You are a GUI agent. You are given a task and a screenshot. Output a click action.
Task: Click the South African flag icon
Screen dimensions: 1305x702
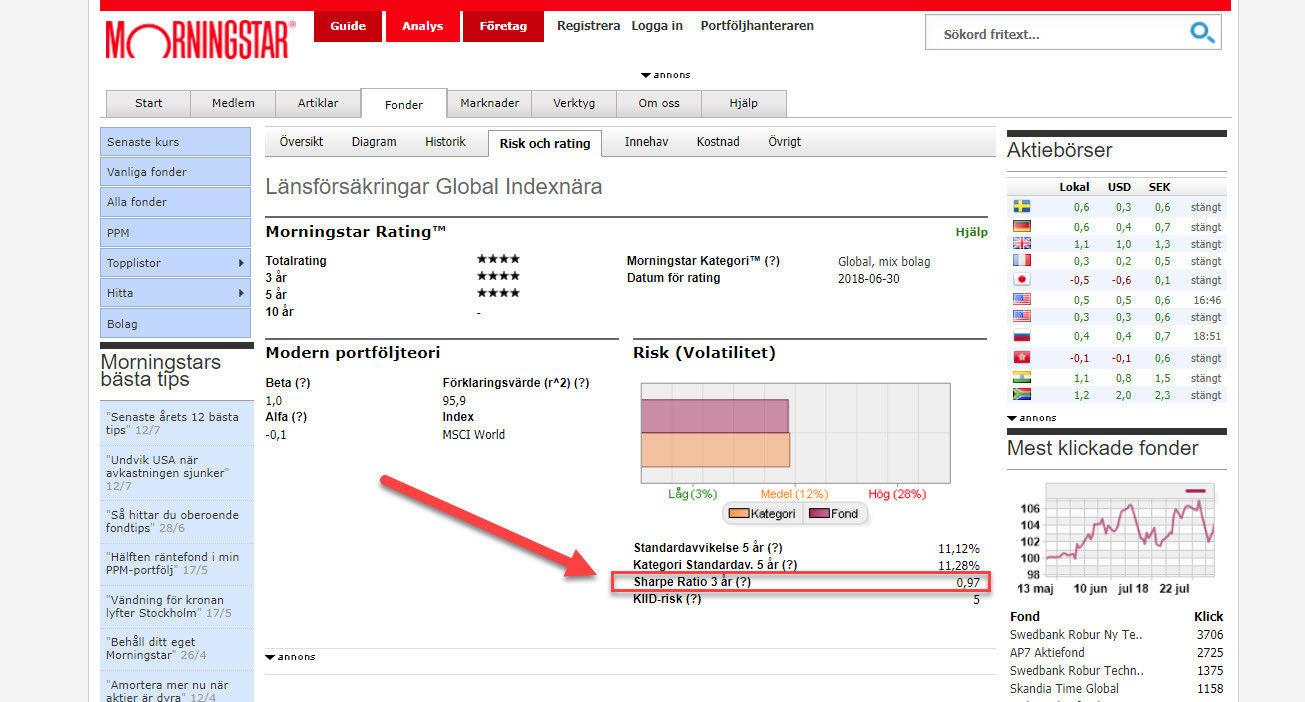pyautogui.click(x=1022, y=394)
